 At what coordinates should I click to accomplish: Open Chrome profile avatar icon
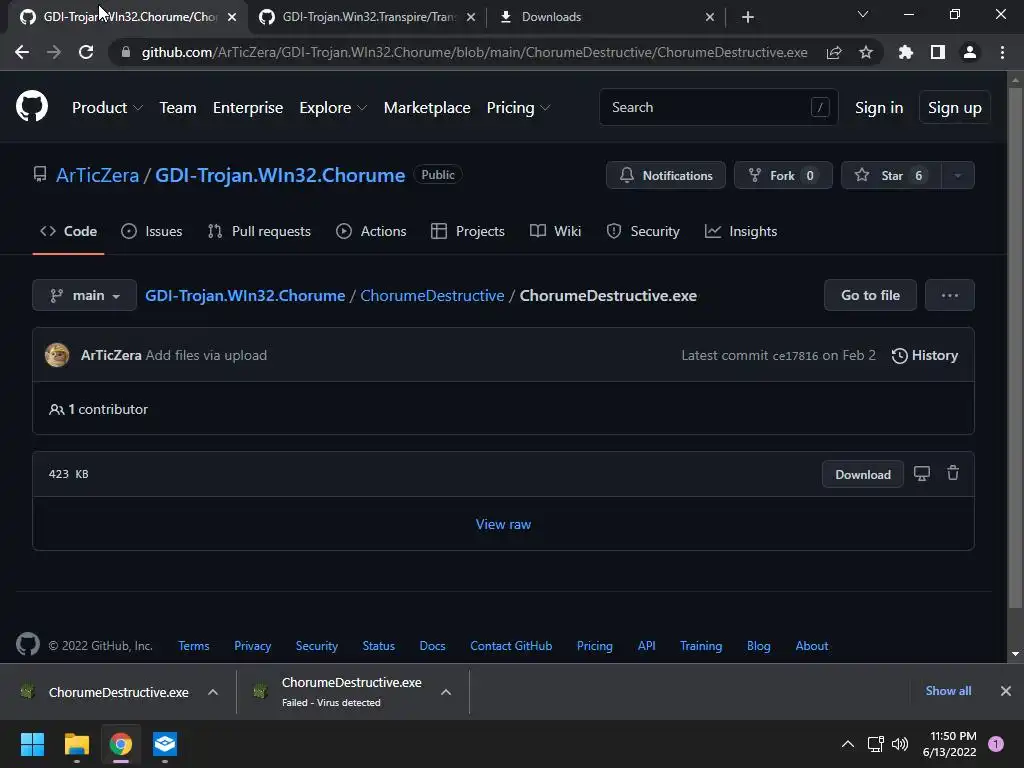[x=970, y=52]
